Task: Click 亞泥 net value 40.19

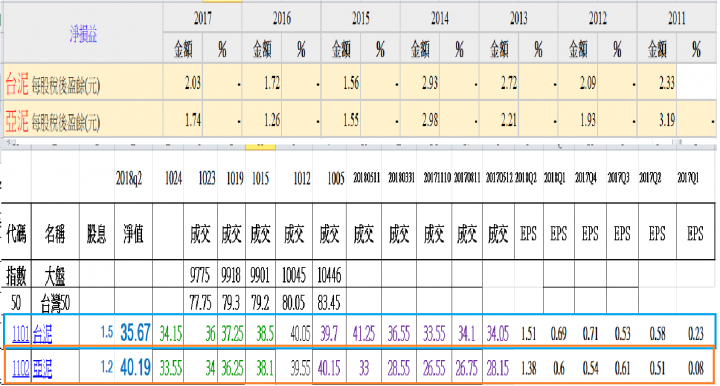Action: 135,367
